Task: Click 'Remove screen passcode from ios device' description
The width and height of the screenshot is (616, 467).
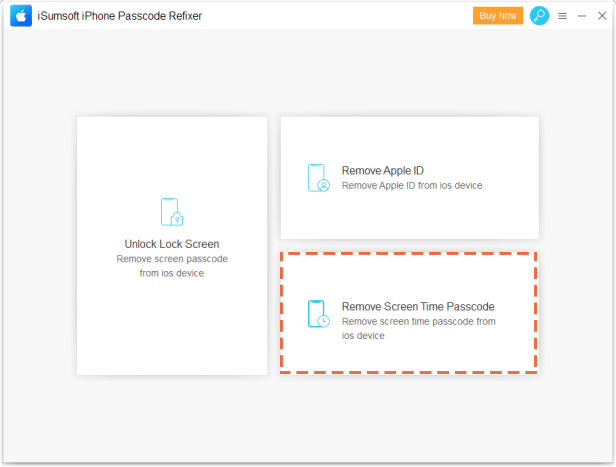Action: coord(172,266)
